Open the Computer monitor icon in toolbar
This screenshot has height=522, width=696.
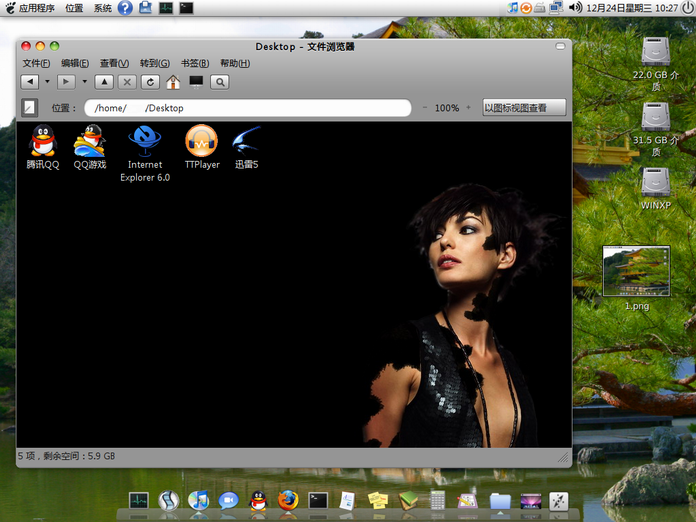196,82
